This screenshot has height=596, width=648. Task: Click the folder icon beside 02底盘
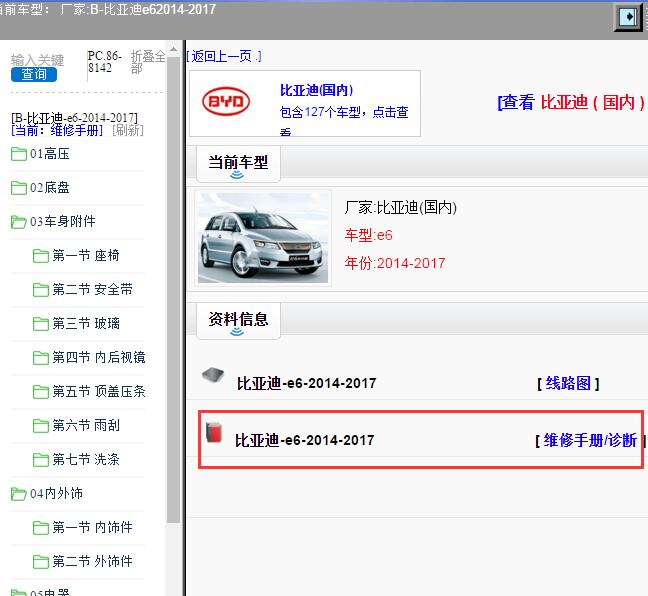19,188
